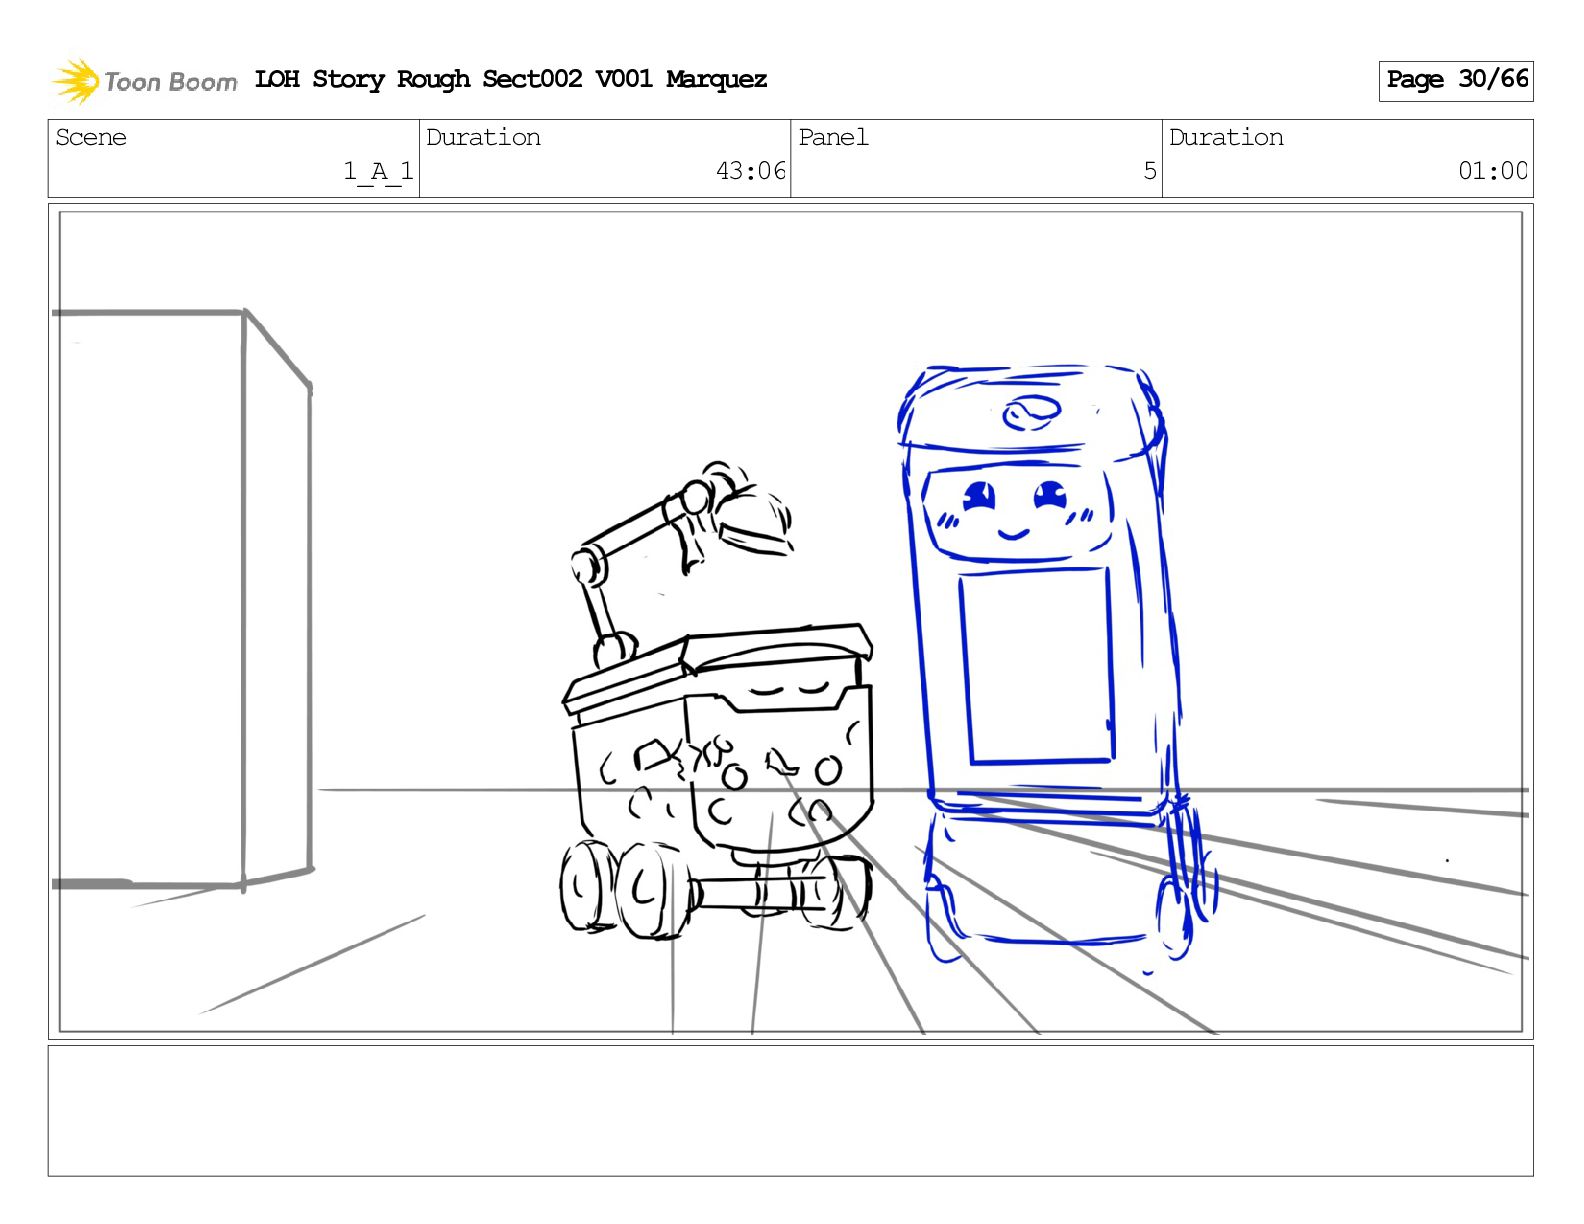Click the screen panel on the blue robot's body

[x=1037, y=667]
